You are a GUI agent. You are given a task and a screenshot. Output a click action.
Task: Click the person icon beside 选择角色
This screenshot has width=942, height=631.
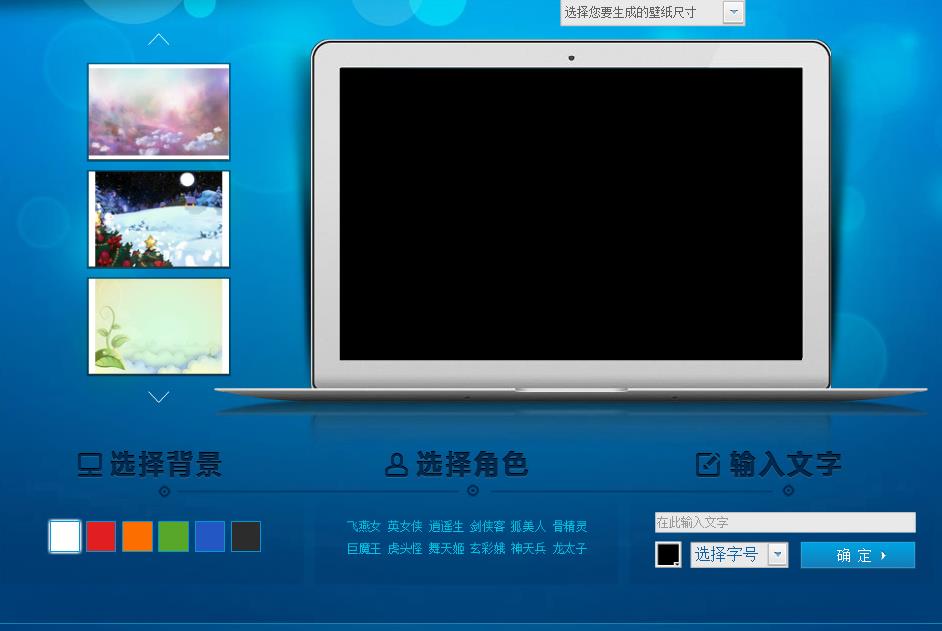(x=396, y=464)
